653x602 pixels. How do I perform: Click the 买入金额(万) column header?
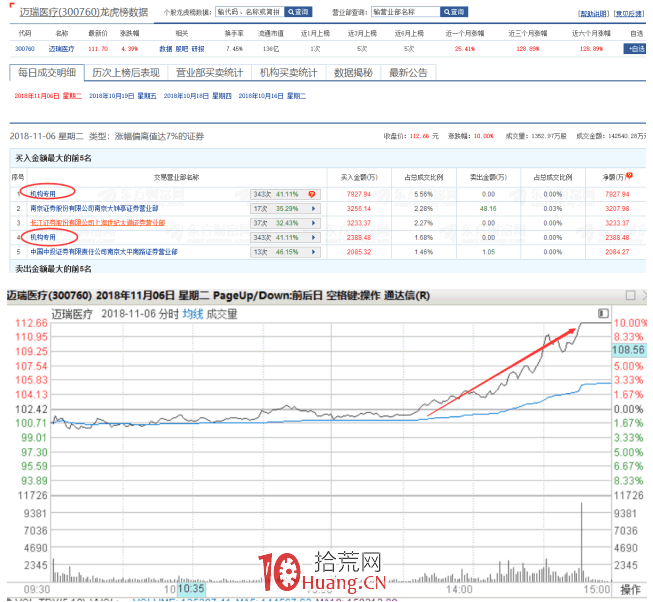tap(359, 178)
